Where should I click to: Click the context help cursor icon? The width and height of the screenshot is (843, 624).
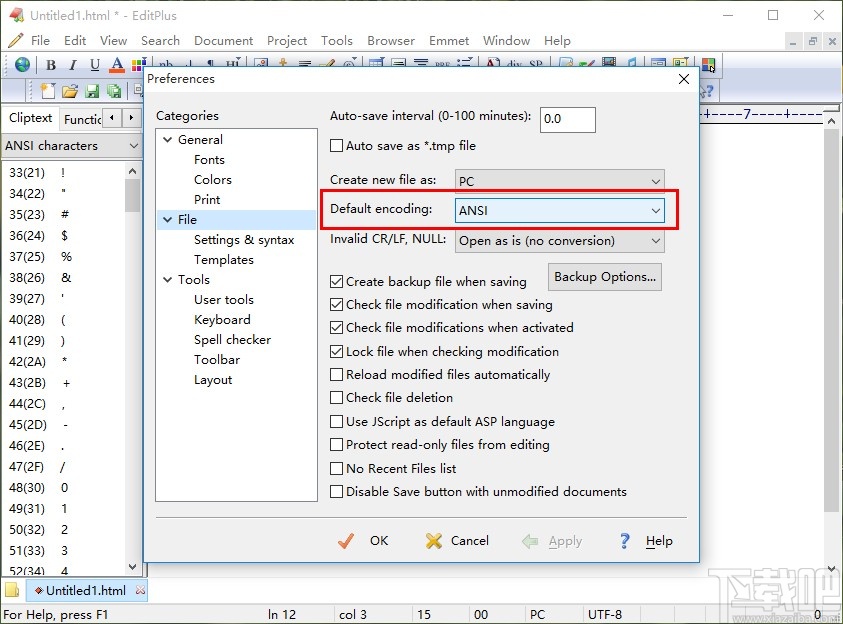(707, 91)
